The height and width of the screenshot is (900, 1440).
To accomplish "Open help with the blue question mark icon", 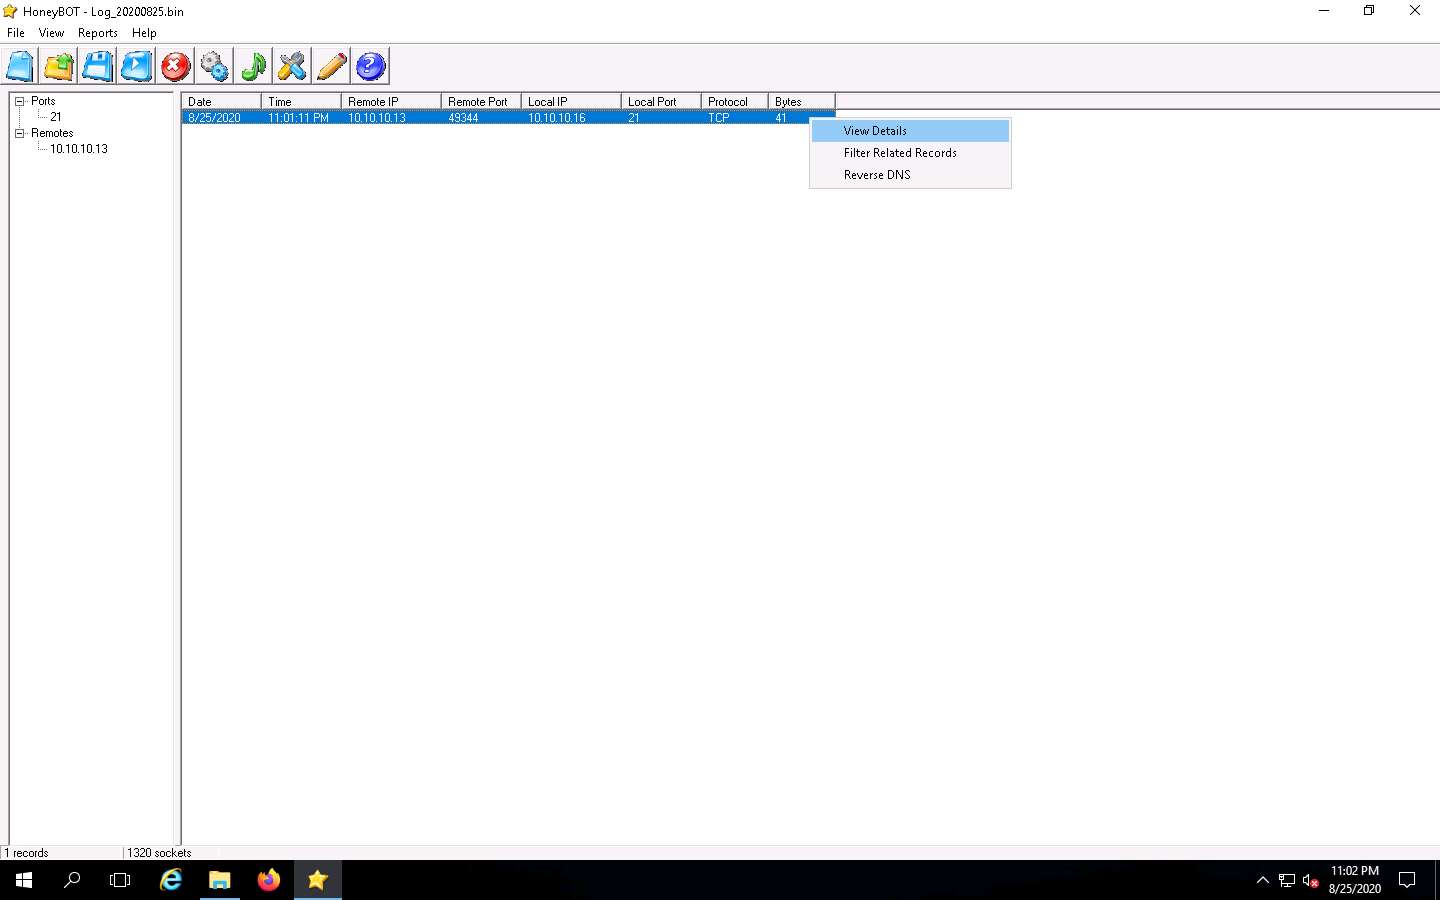I will tap(371, 67).
